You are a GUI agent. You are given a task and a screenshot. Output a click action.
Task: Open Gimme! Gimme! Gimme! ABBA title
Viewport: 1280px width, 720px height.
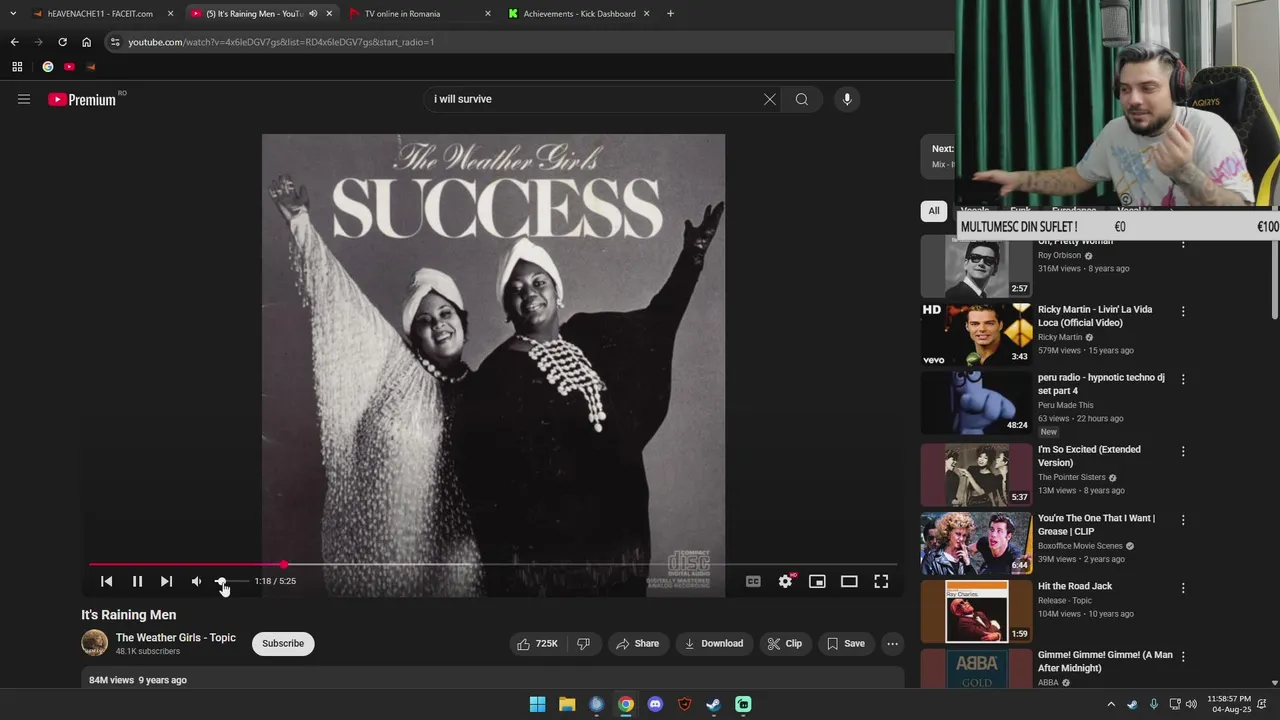(x=1105, y=662)
